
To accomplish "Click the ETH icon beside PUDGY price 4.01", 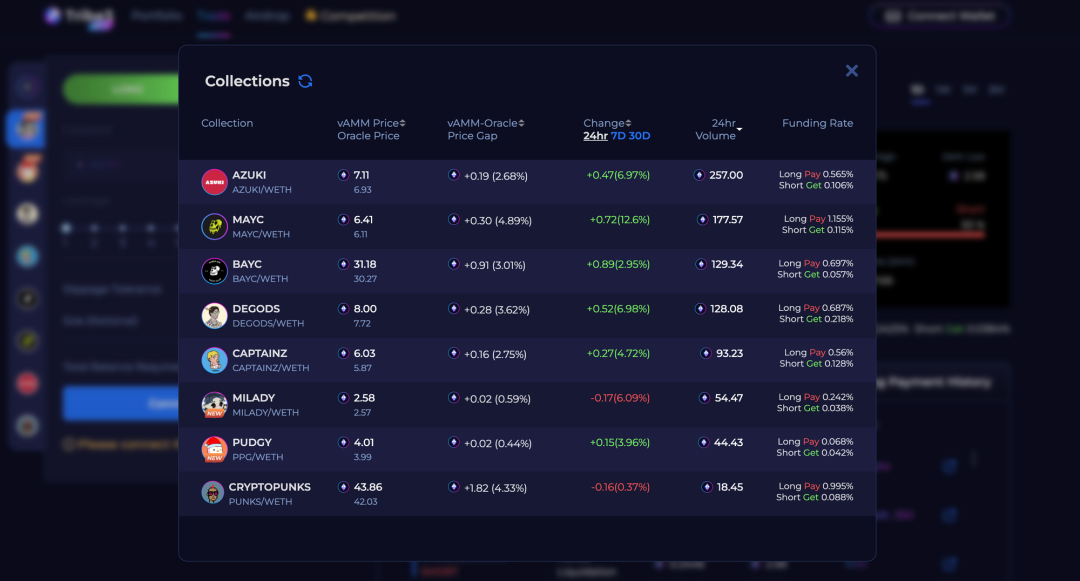I will tap(343, 442).
